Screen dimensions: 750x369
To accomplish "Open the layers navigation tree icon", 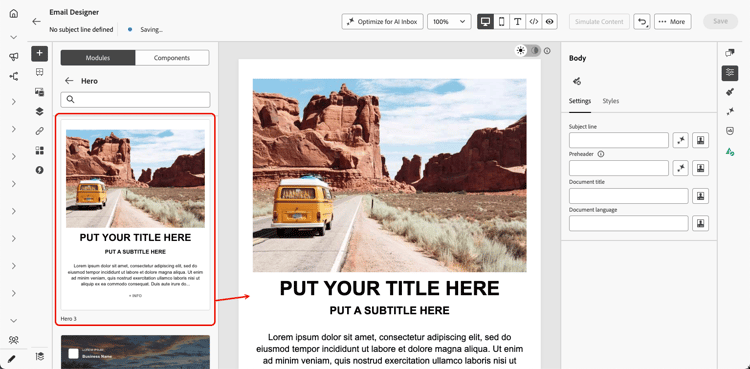I will pos(40,112).
